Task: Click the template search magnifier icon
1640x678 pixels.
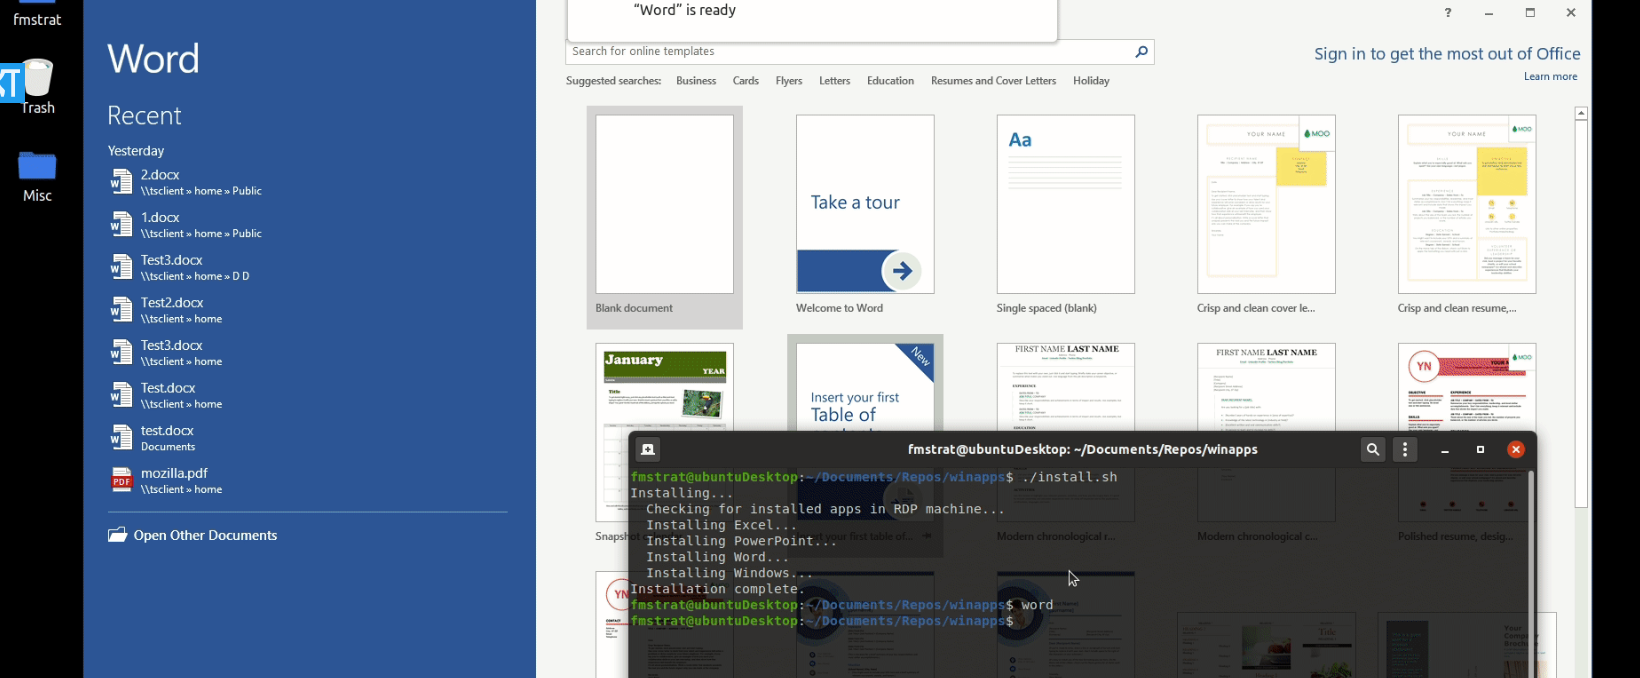Action: 1141,51
